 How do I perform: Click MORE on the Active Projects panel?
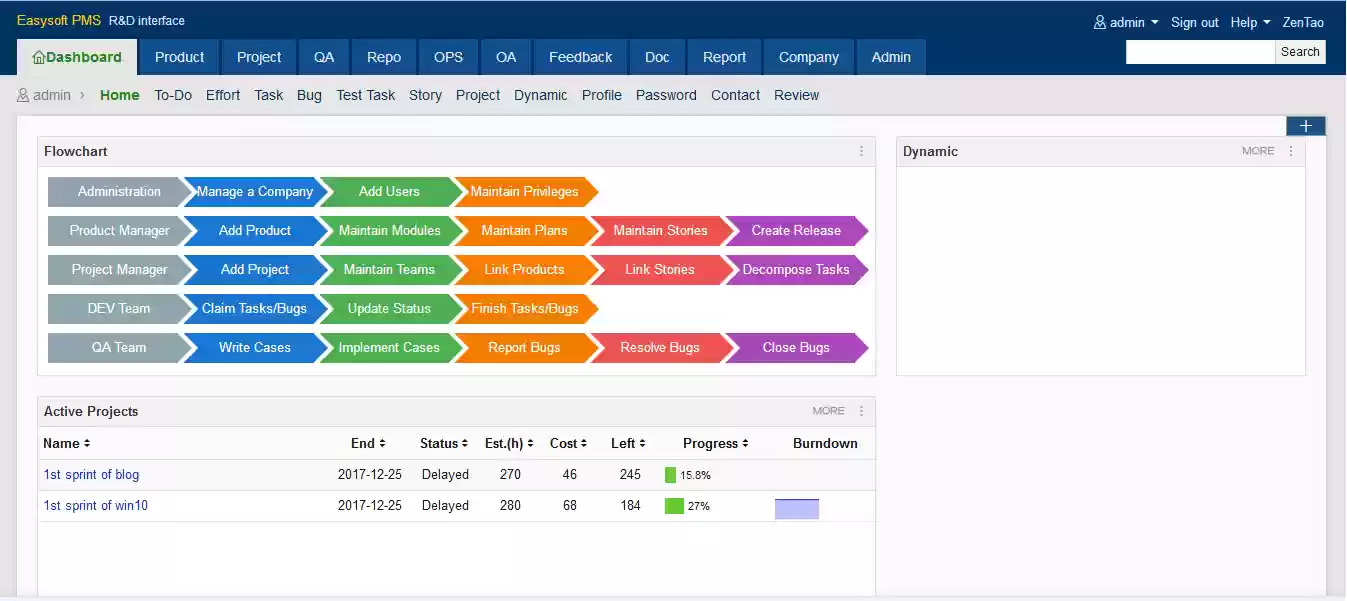pyautogui.click(x=827, y=410)
